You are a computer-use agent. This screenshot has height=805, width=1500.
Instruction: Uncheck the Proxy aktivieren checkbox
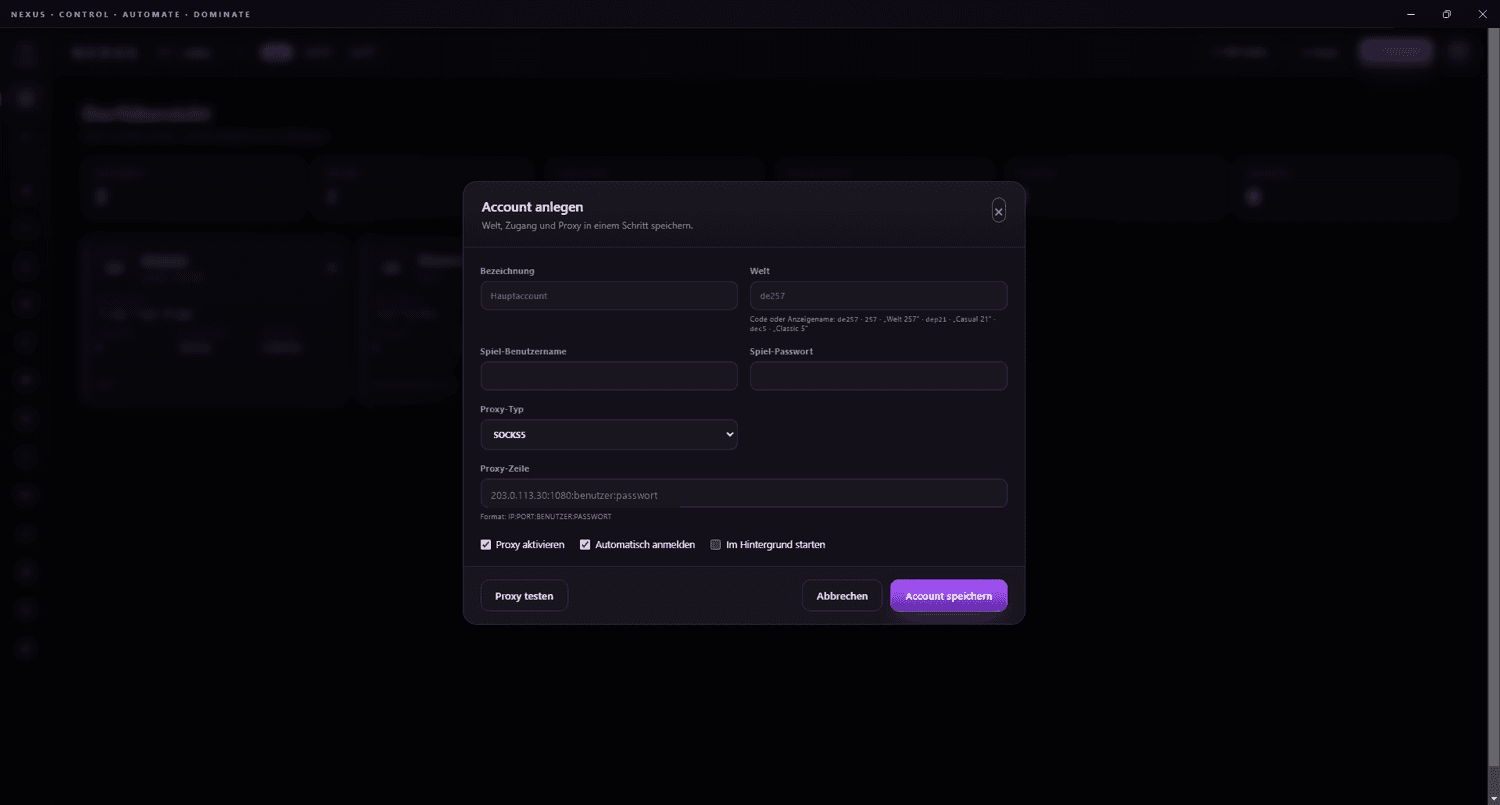486,545
